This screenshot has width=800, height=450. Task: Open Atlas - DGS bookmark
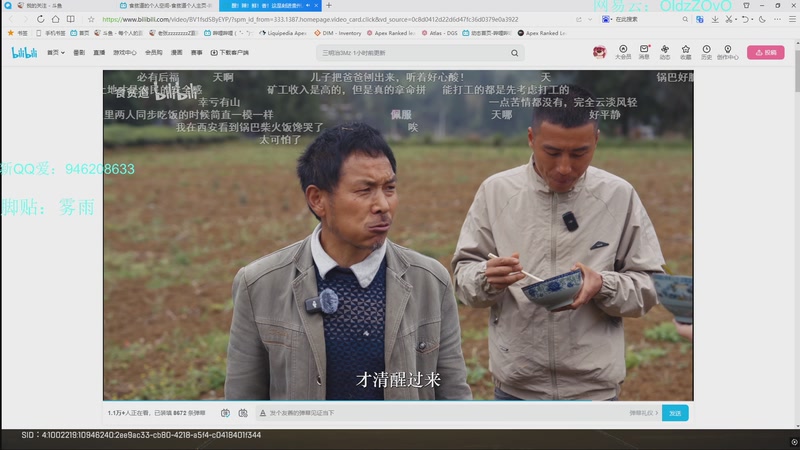(439, 33)
